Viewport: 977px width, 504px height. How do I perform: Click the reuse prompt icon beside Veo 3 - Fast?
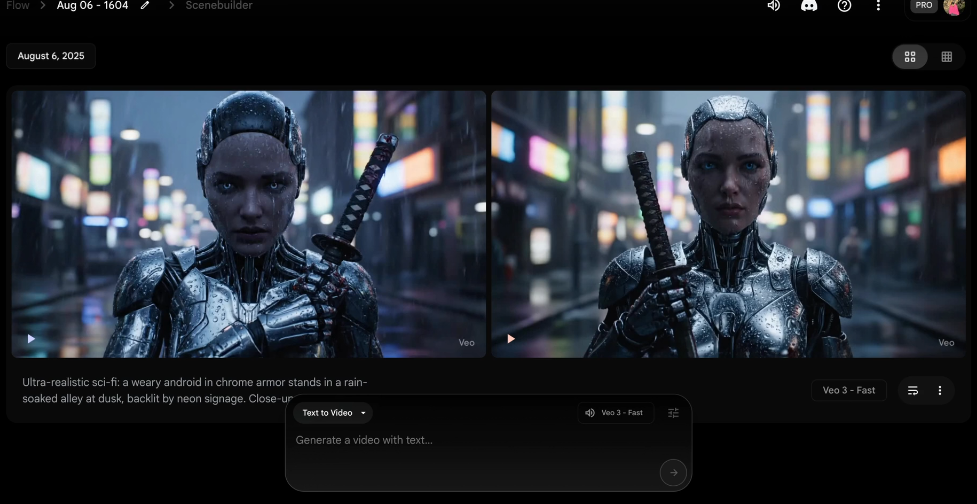tap(913, 390)
